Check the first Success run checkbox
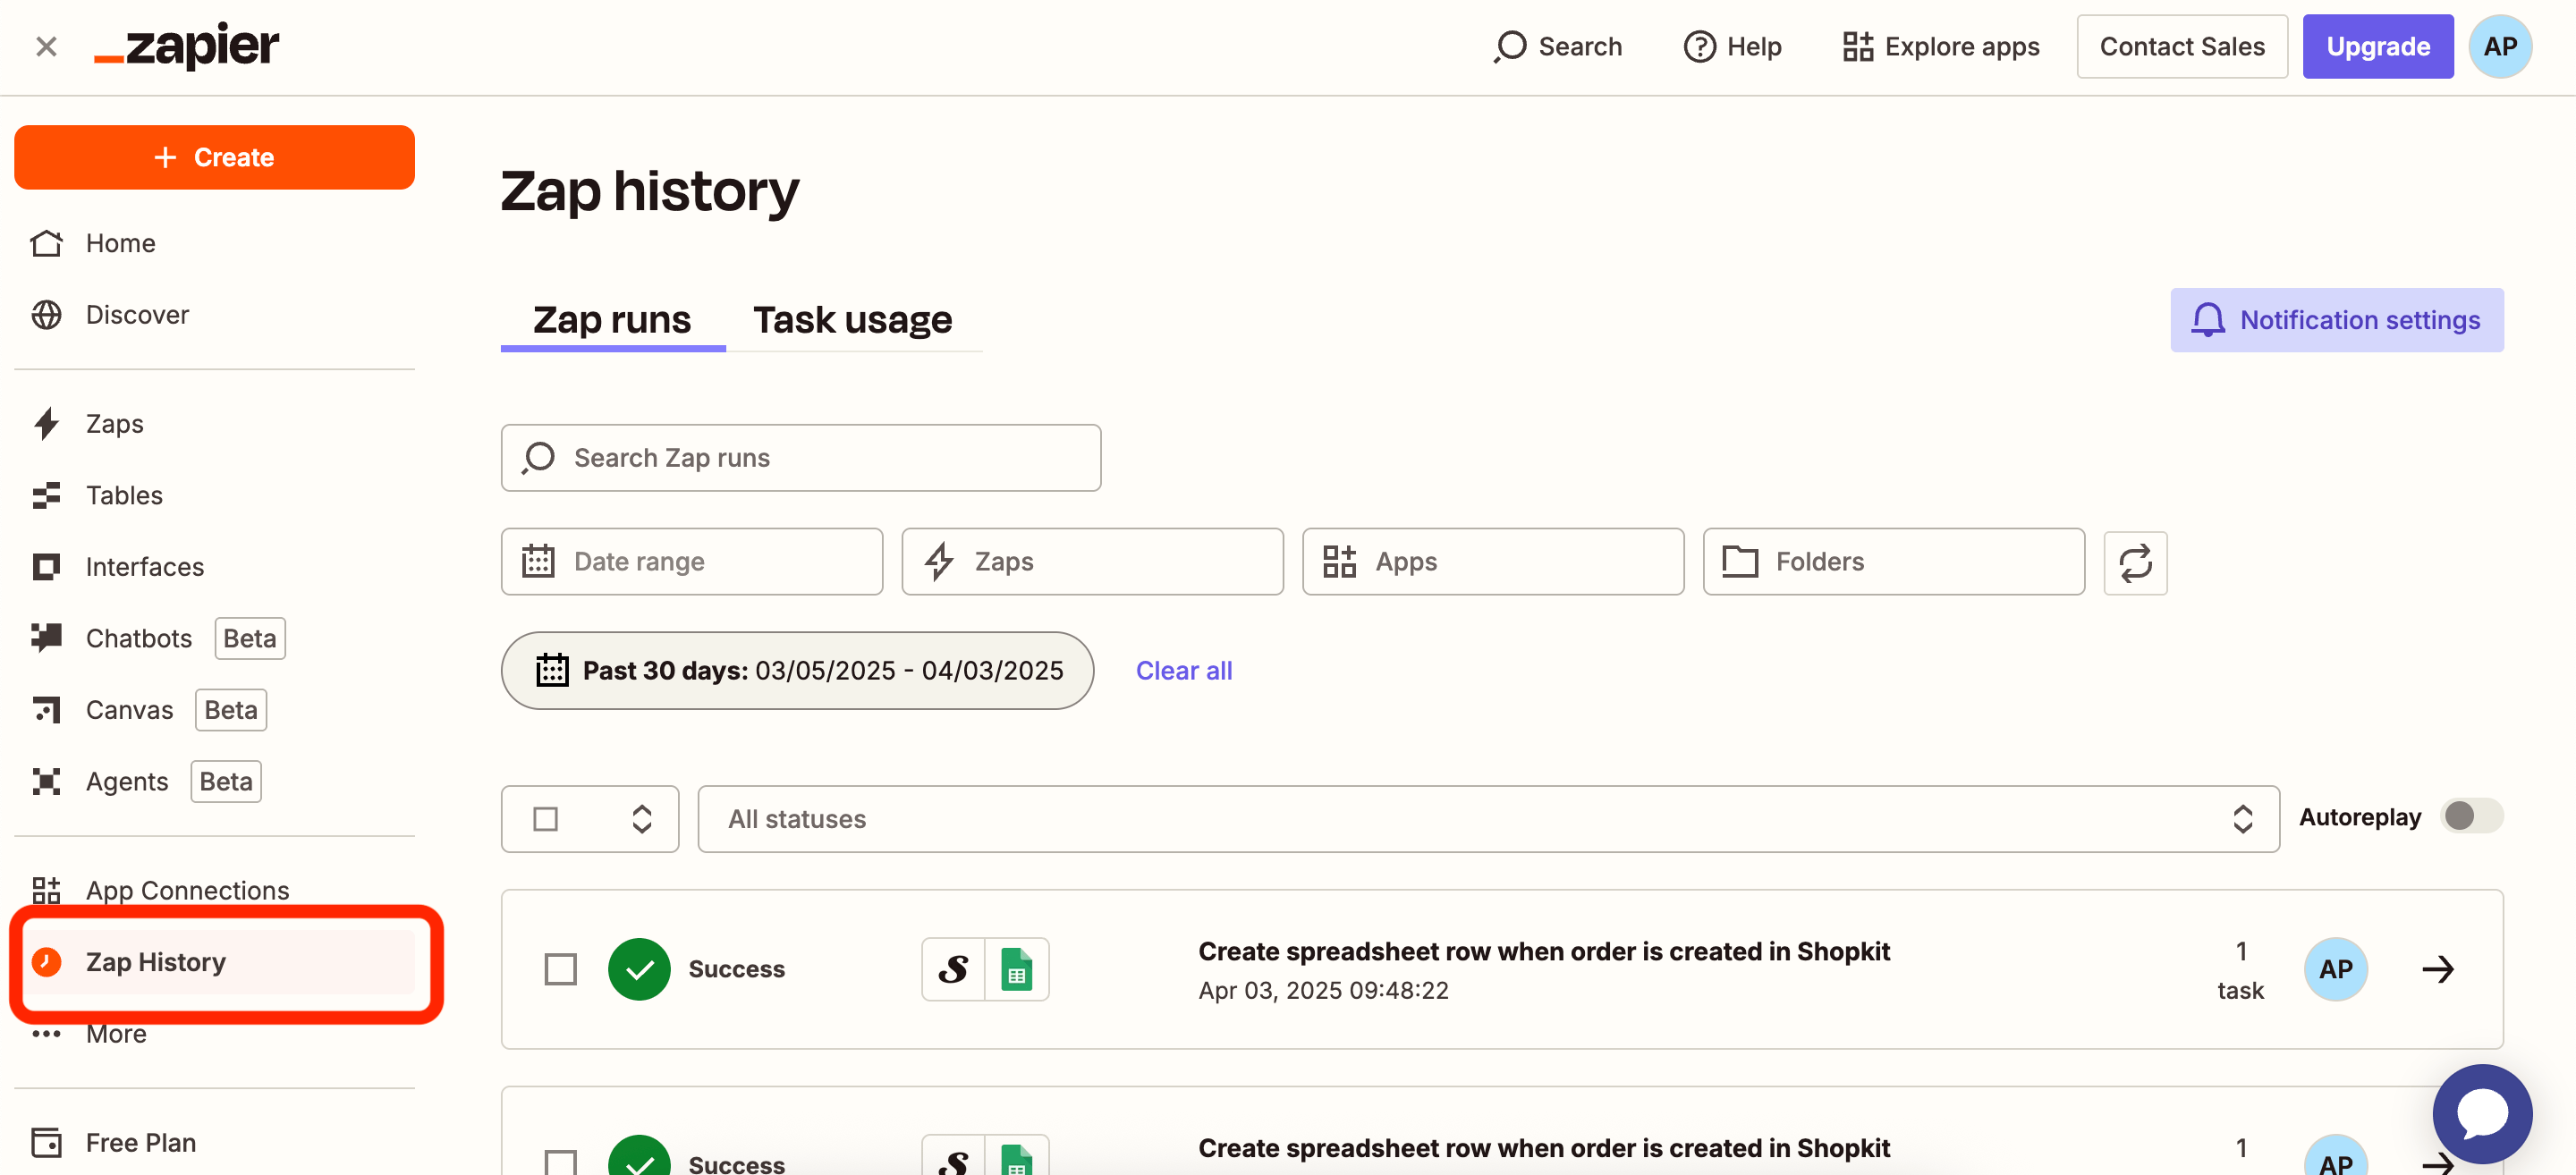The height and width of the screenshot is (1175, 2576). click(560, 968)
